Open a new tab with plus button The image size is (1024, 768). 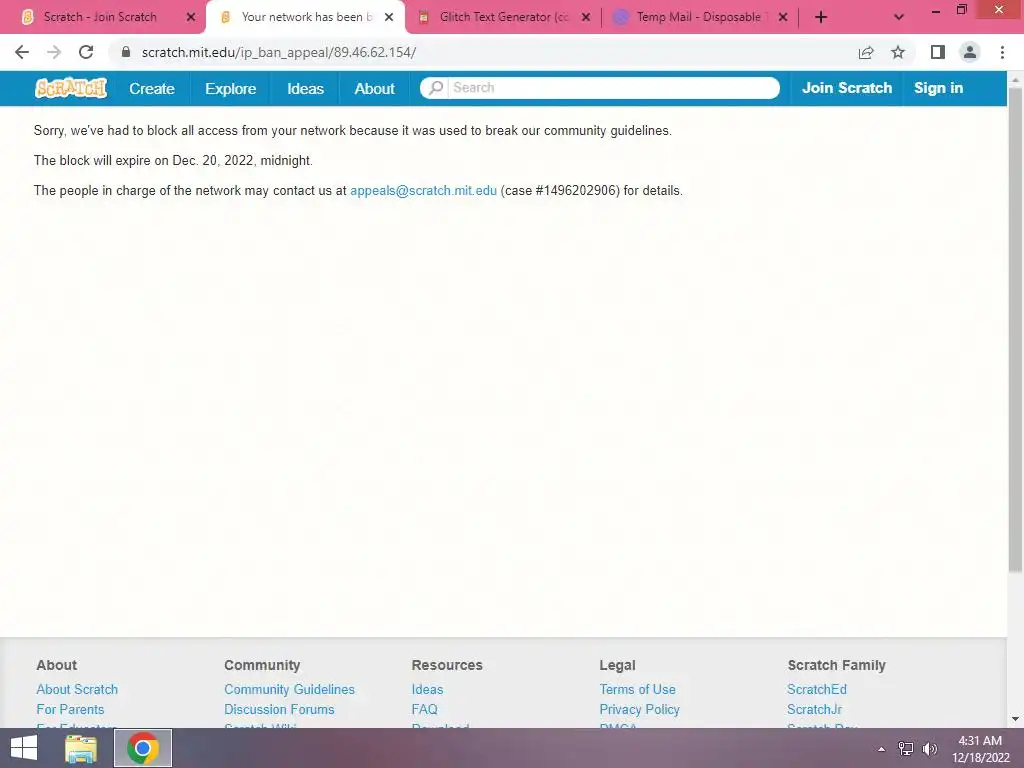click(821, 17)
